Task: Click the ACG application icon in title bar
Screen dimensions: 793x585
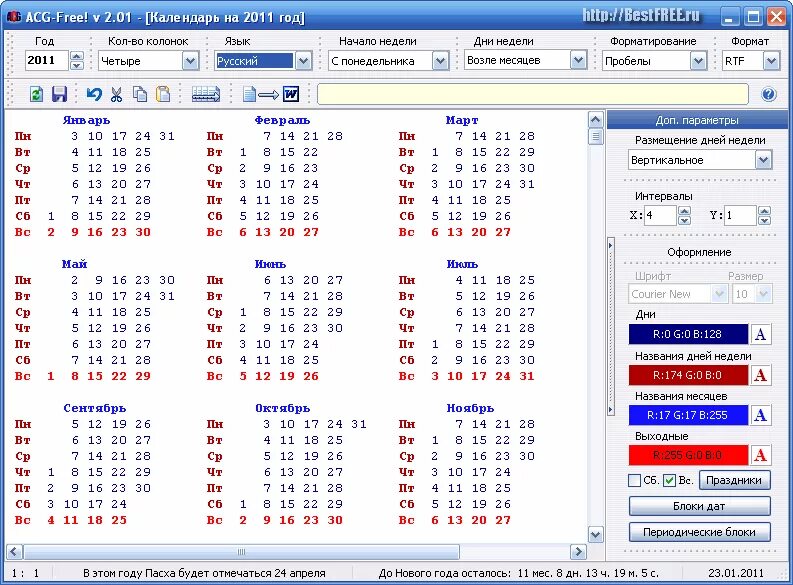Action: coord(14,16)
